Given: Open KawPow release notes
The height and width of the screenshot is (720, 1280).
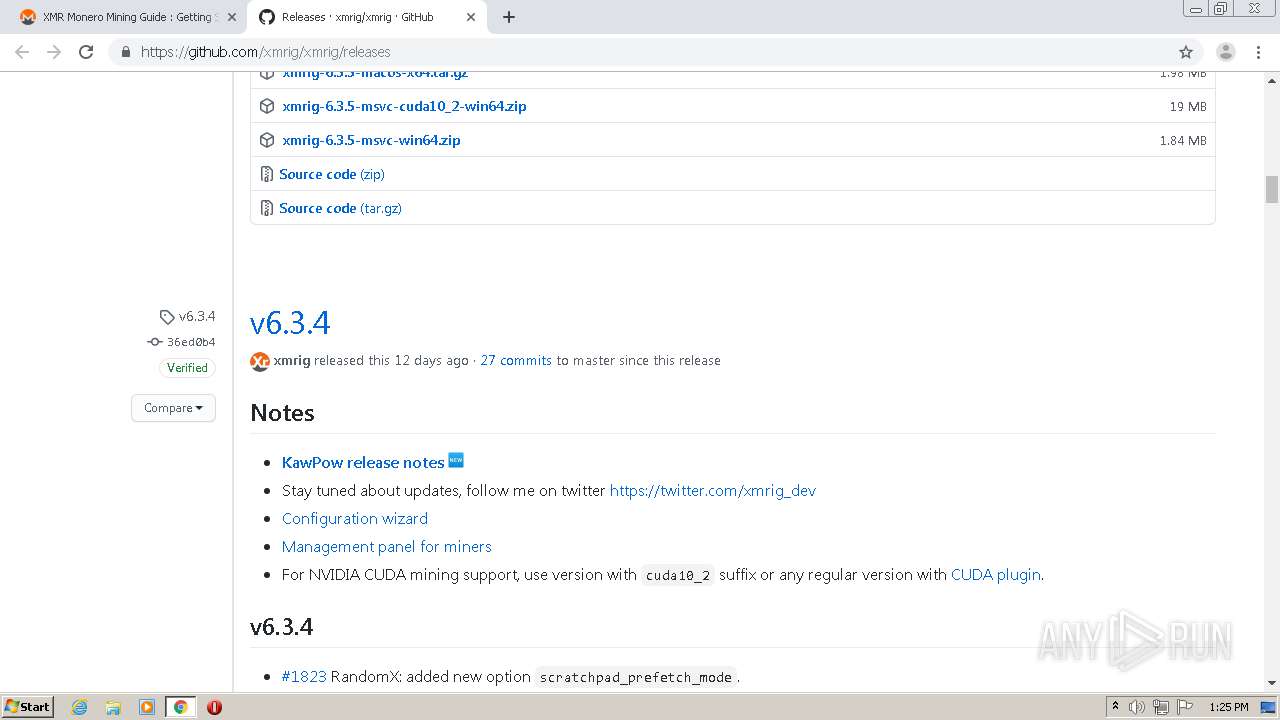Looking at the screenshot, I should pyautogui.click(x=363, y=462).
